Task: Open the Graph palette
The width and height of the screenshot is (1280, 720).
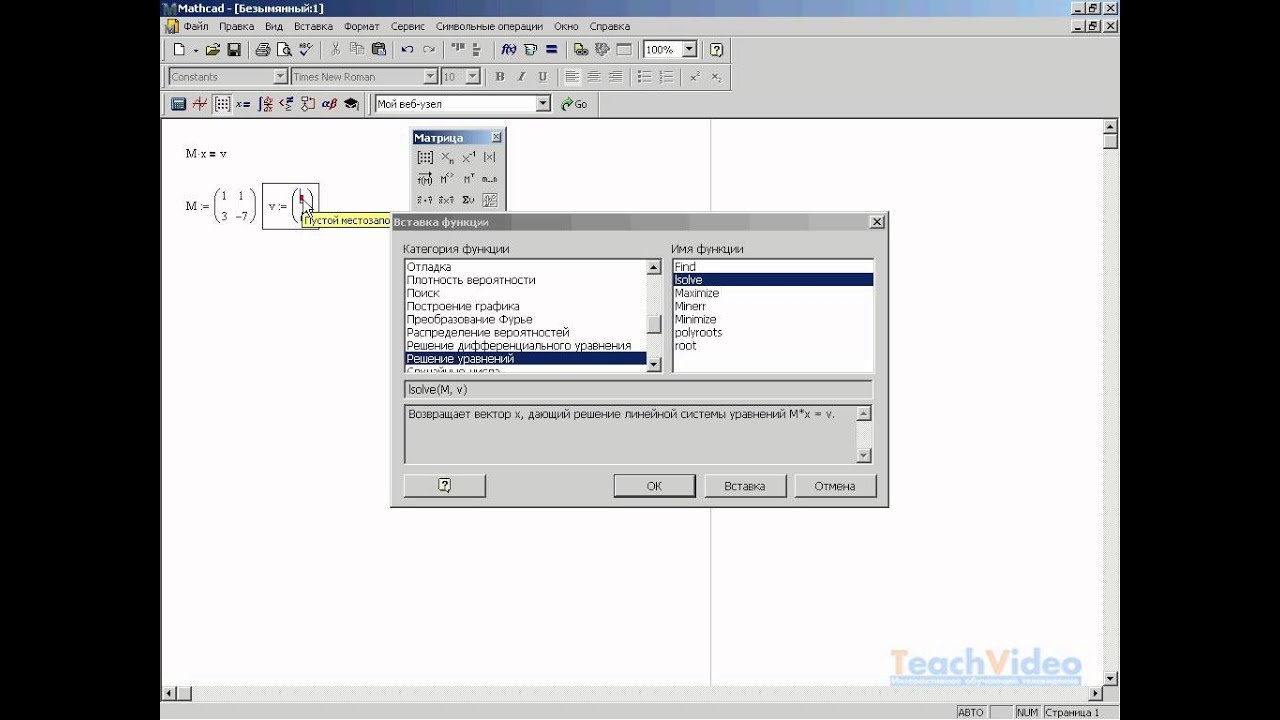Action: coord(200,103)
